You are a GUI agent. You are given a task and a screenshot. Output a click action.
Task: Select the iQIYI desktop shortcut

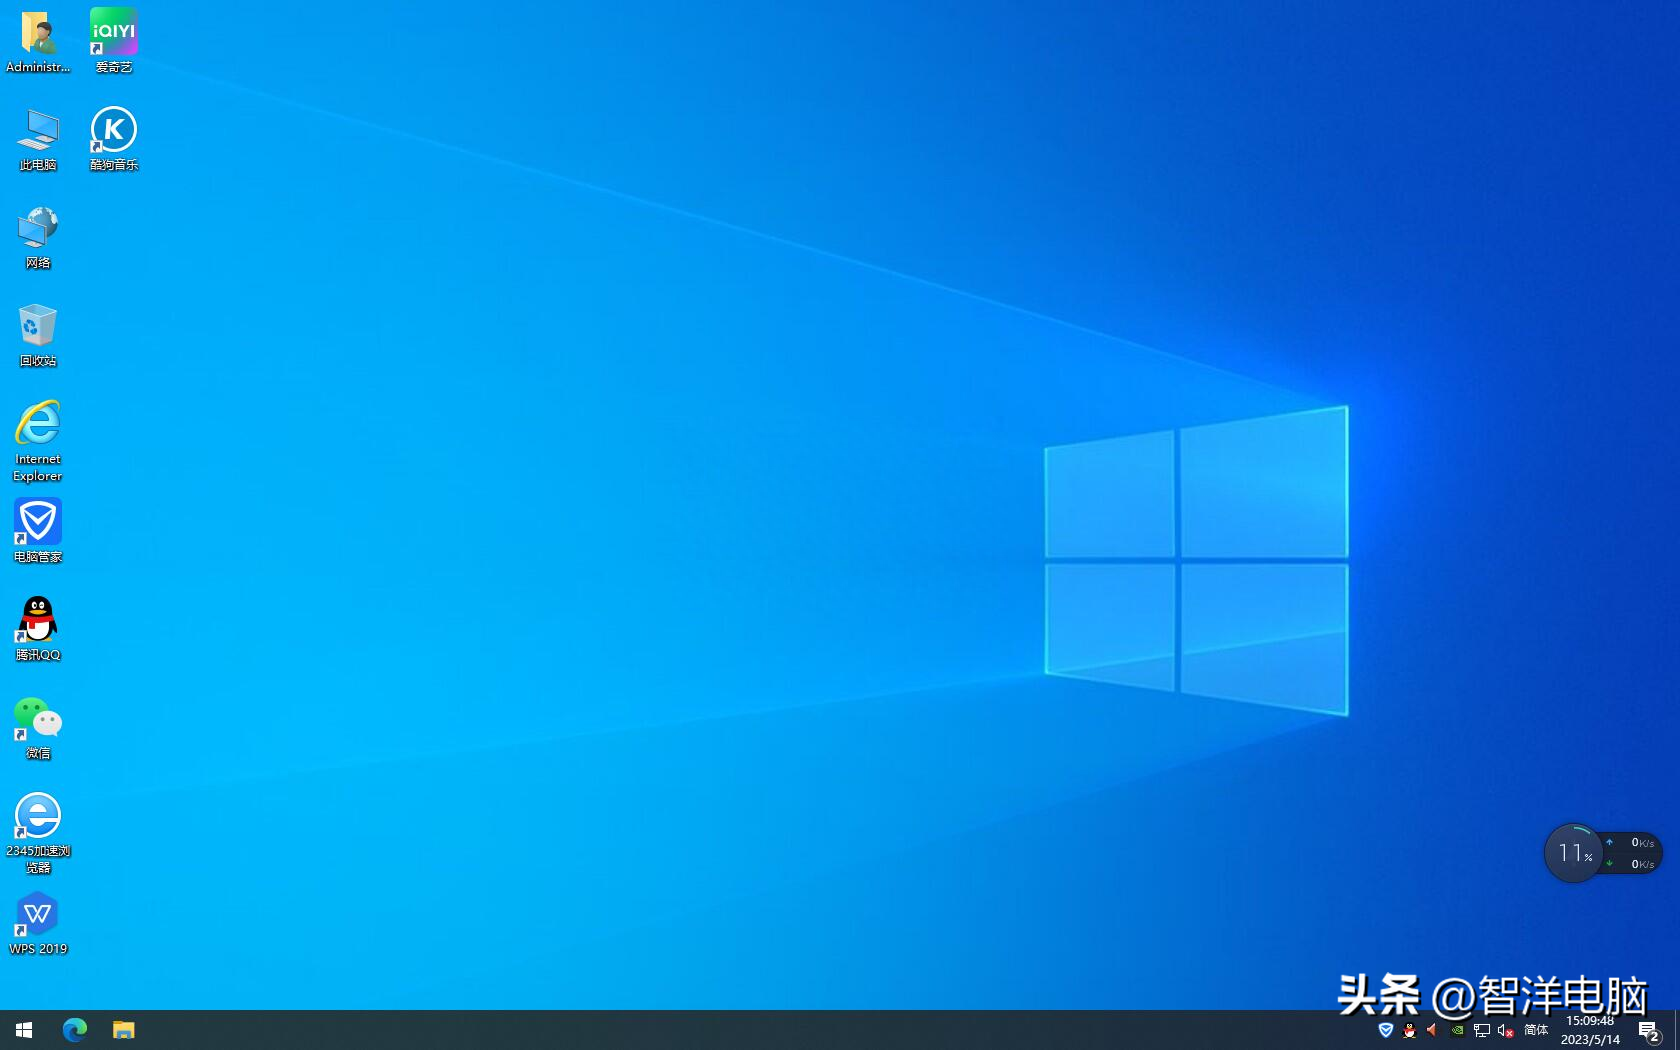[113, 40]
